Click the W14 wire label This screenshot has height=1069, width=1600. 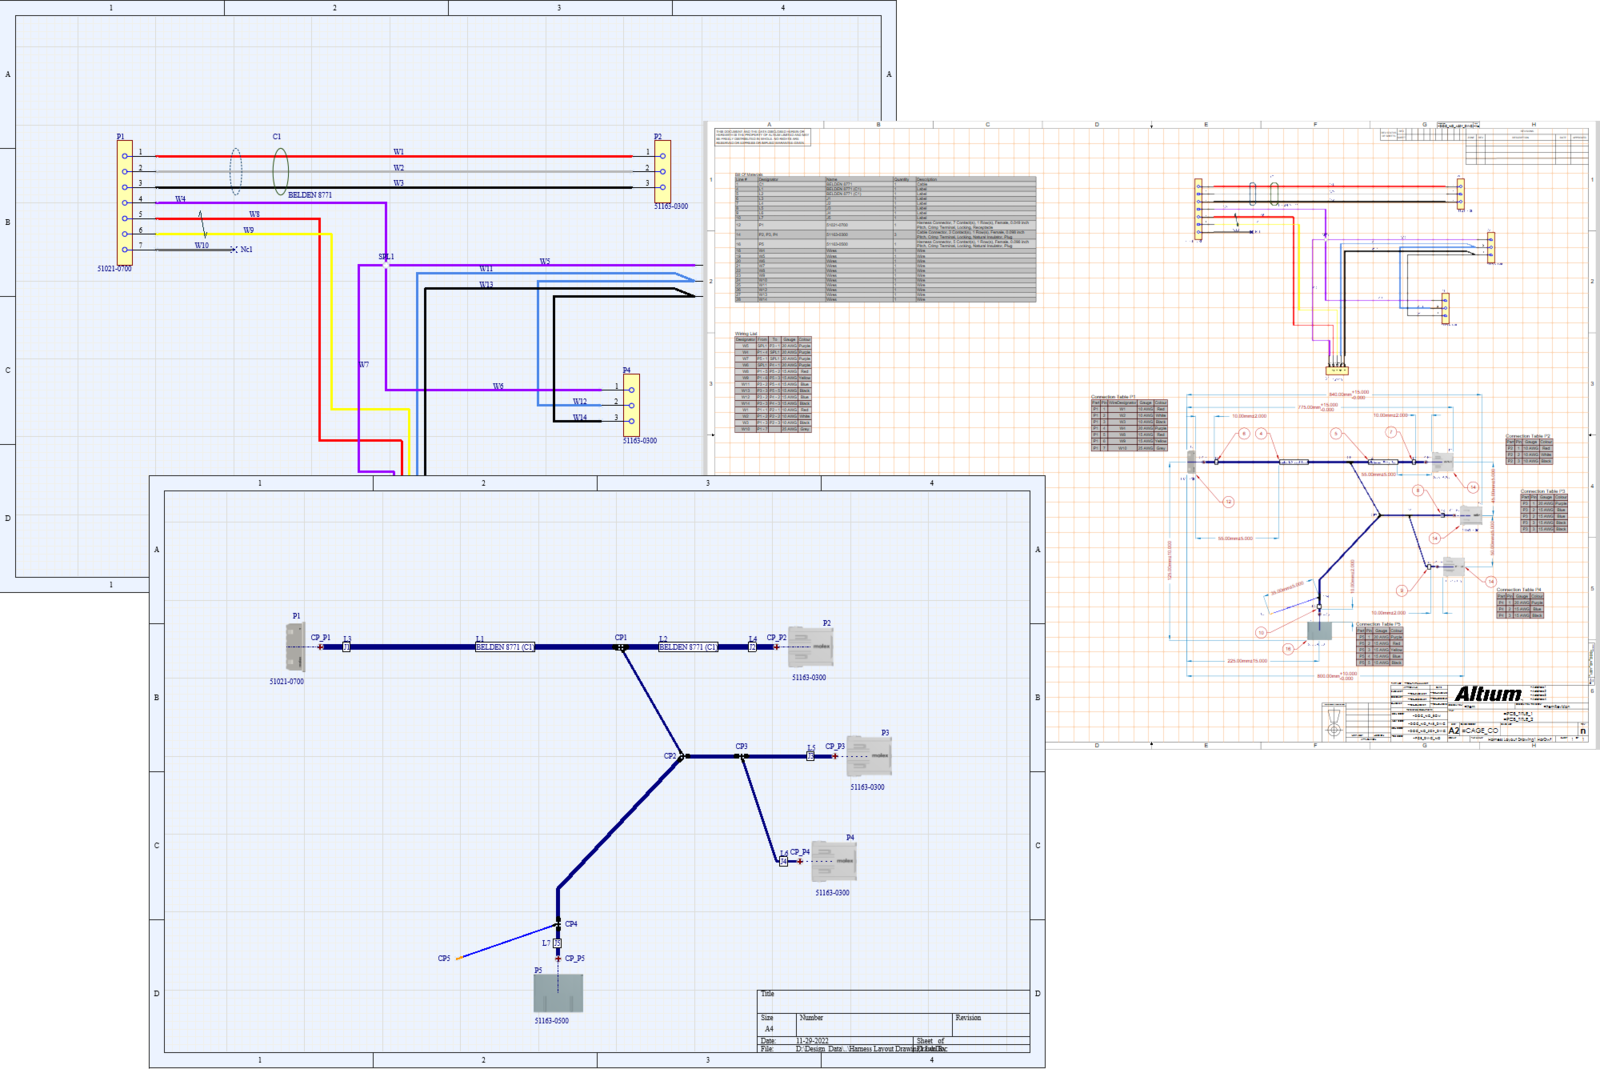pyautogui.click(x=580, y=418)
